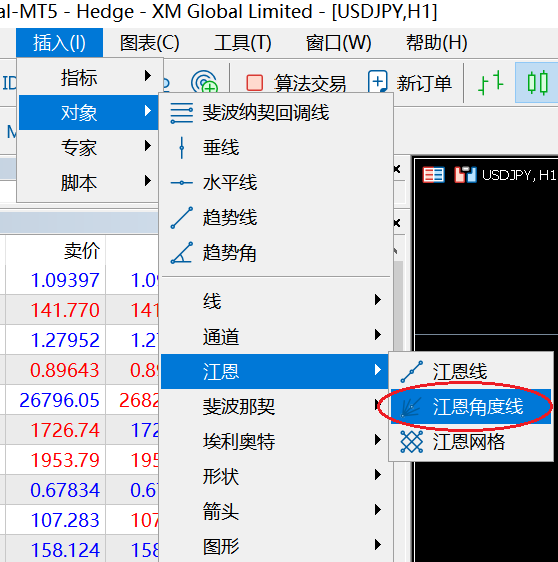The image size is (558, 562).
Task: Switch chart to bar chart icon
Action: pos(490,83)
